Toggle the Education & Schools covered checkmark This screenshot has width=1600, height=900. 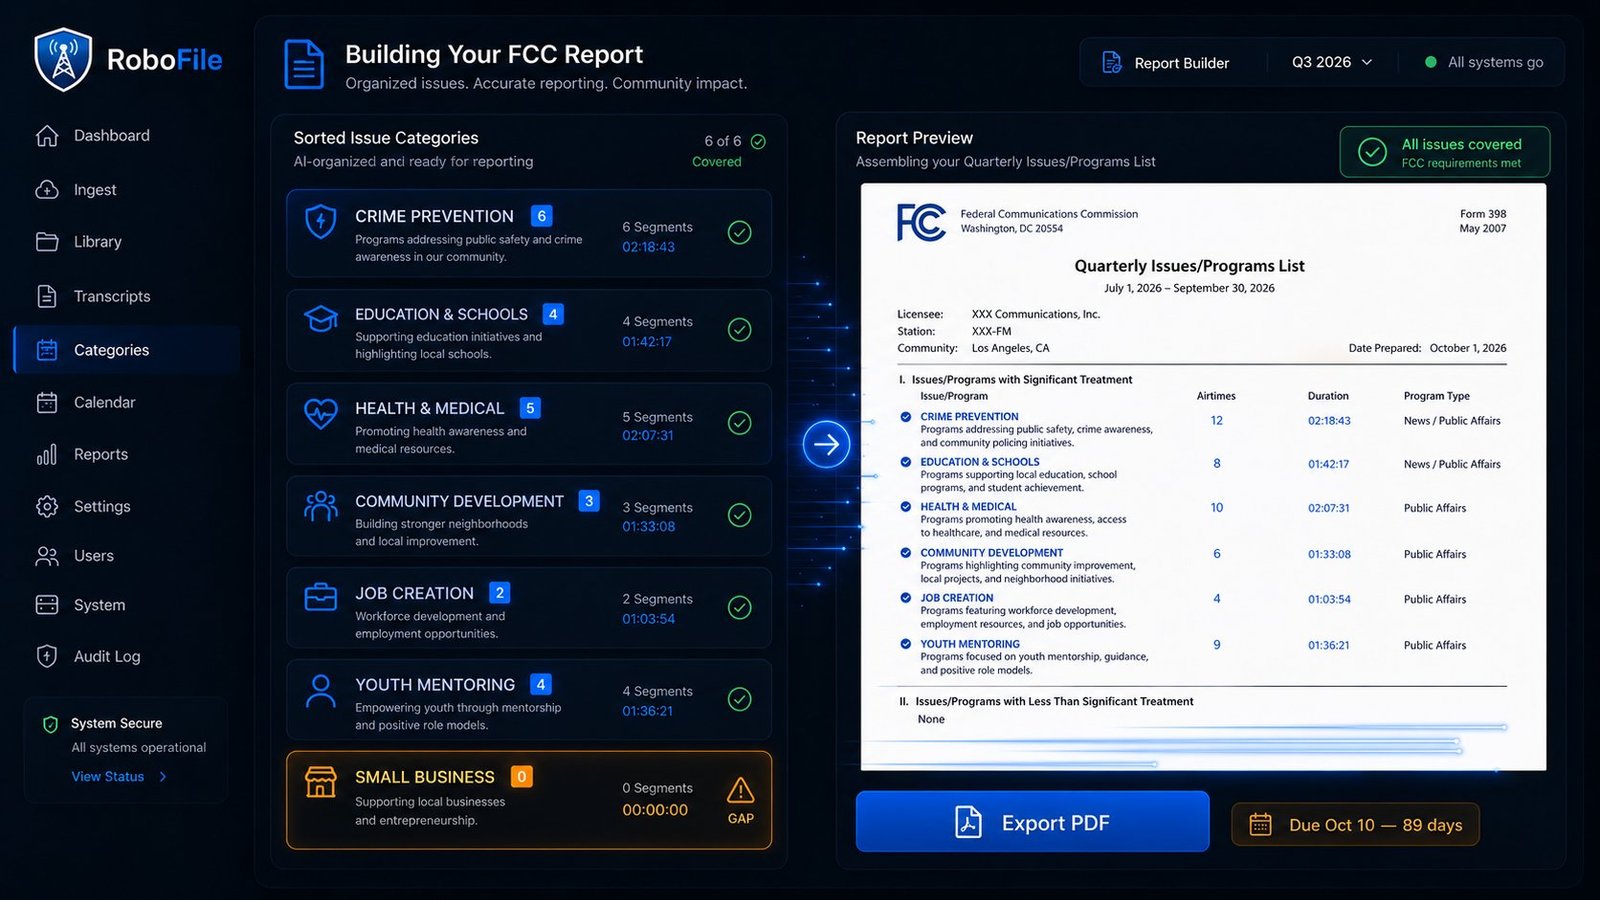[x=740, y=330]
